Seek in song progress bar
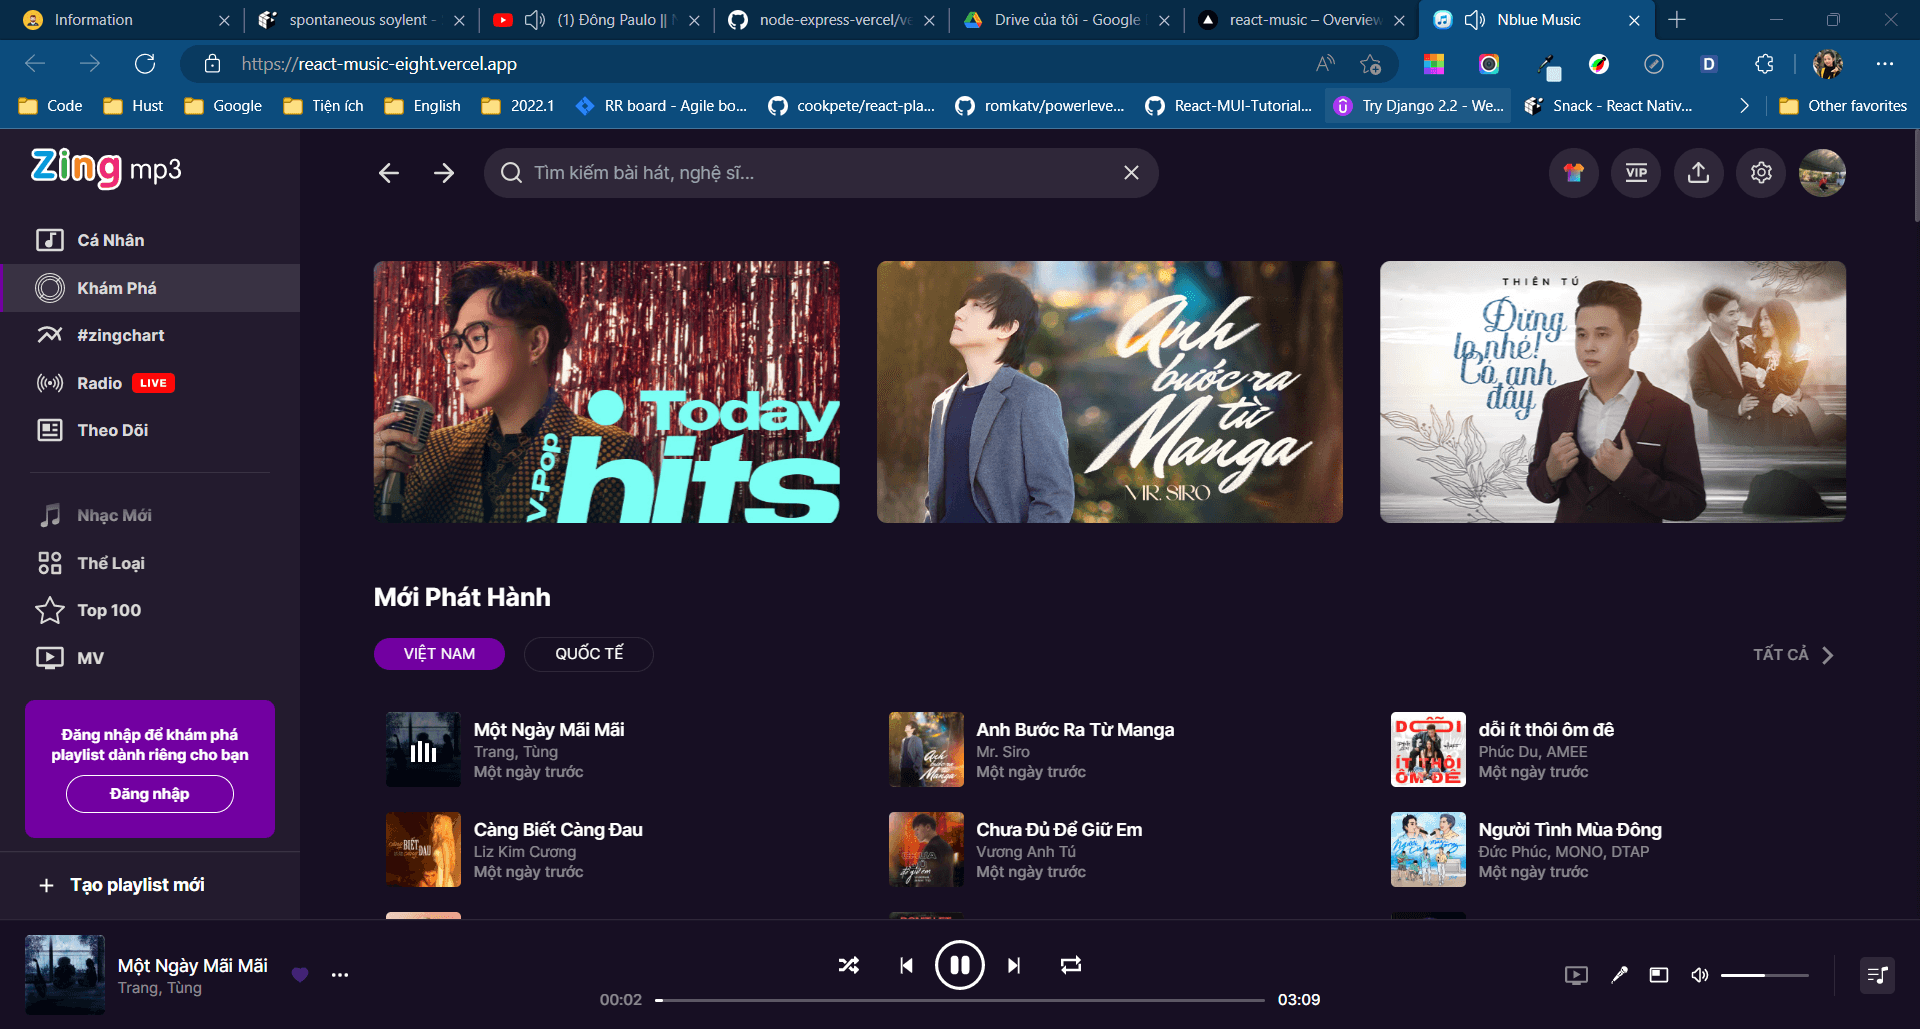1920x1029 pixels. click(x=960, y=1000)
